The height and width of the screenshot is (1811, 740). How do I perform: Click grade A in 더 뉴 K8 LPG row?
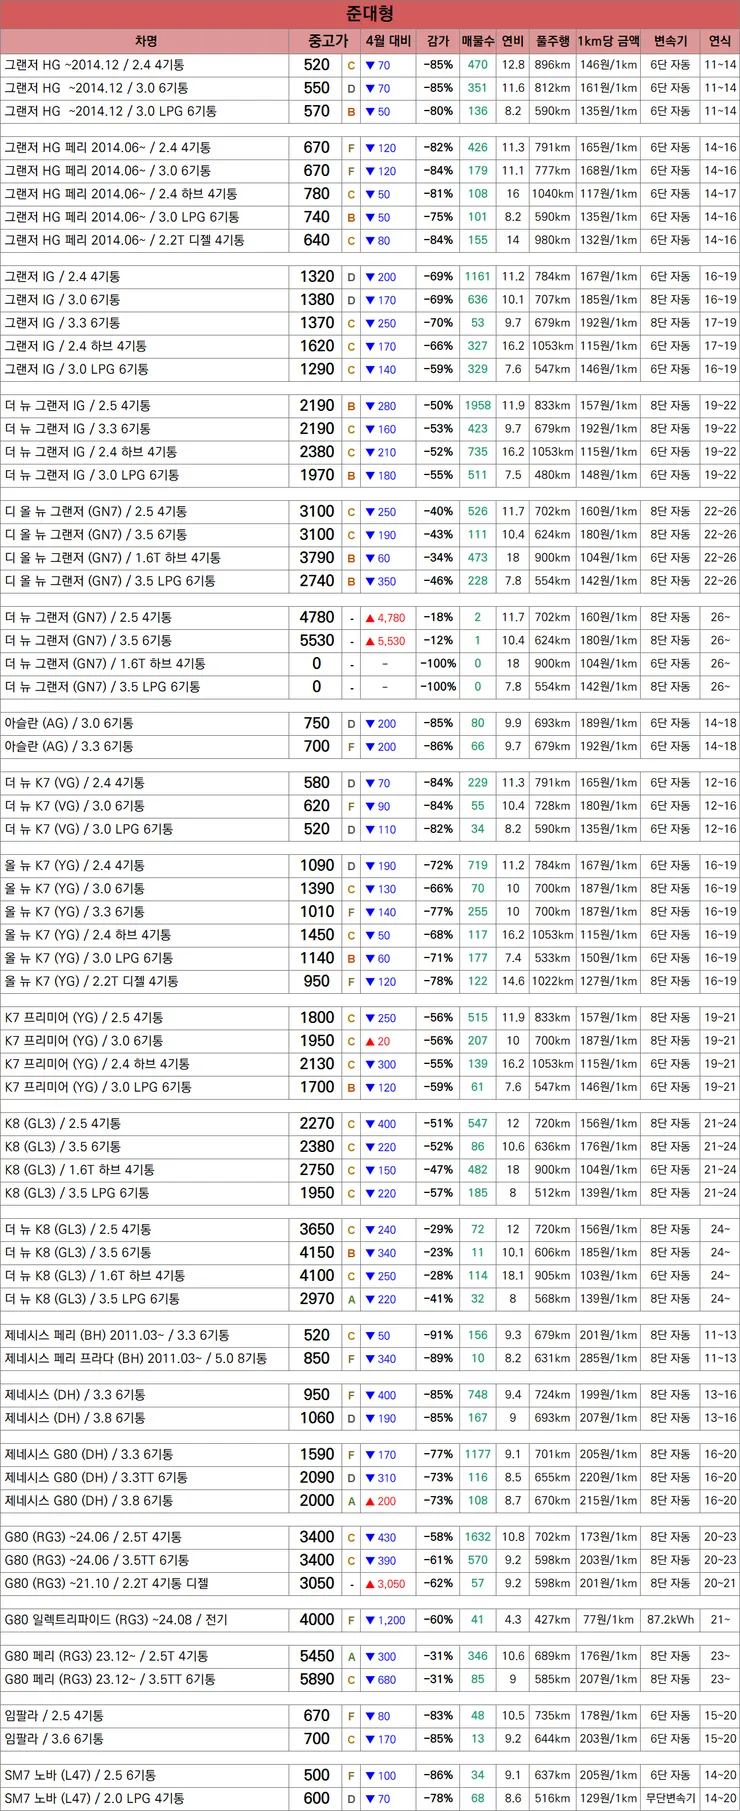[351, 1300]
